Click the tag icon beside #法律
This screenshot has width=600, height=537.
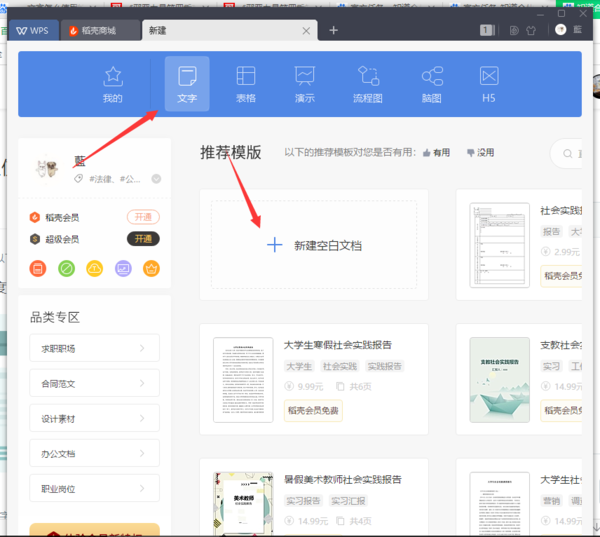click(x=78, y=179)
